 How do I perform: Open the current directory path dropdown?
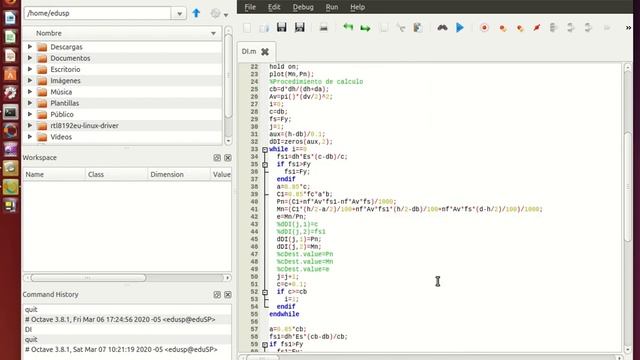point(179,13)
